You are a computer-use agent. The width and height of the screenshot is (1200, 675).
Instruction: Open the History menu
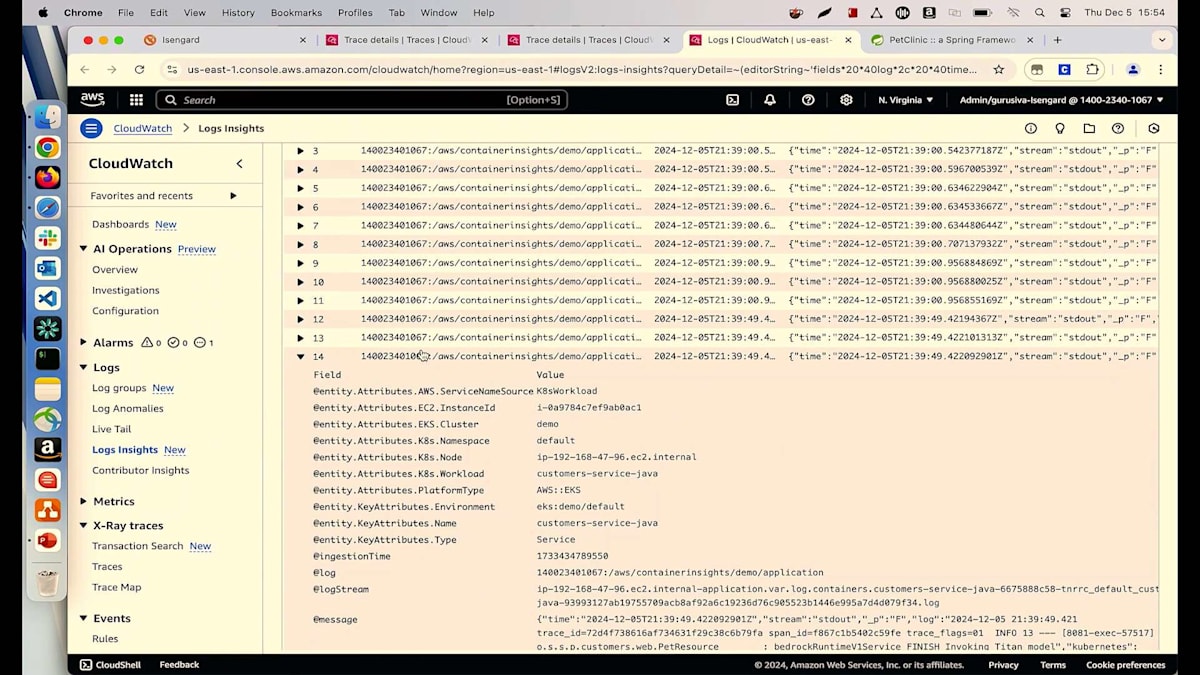pyautogui.click(x=238, y=13)
